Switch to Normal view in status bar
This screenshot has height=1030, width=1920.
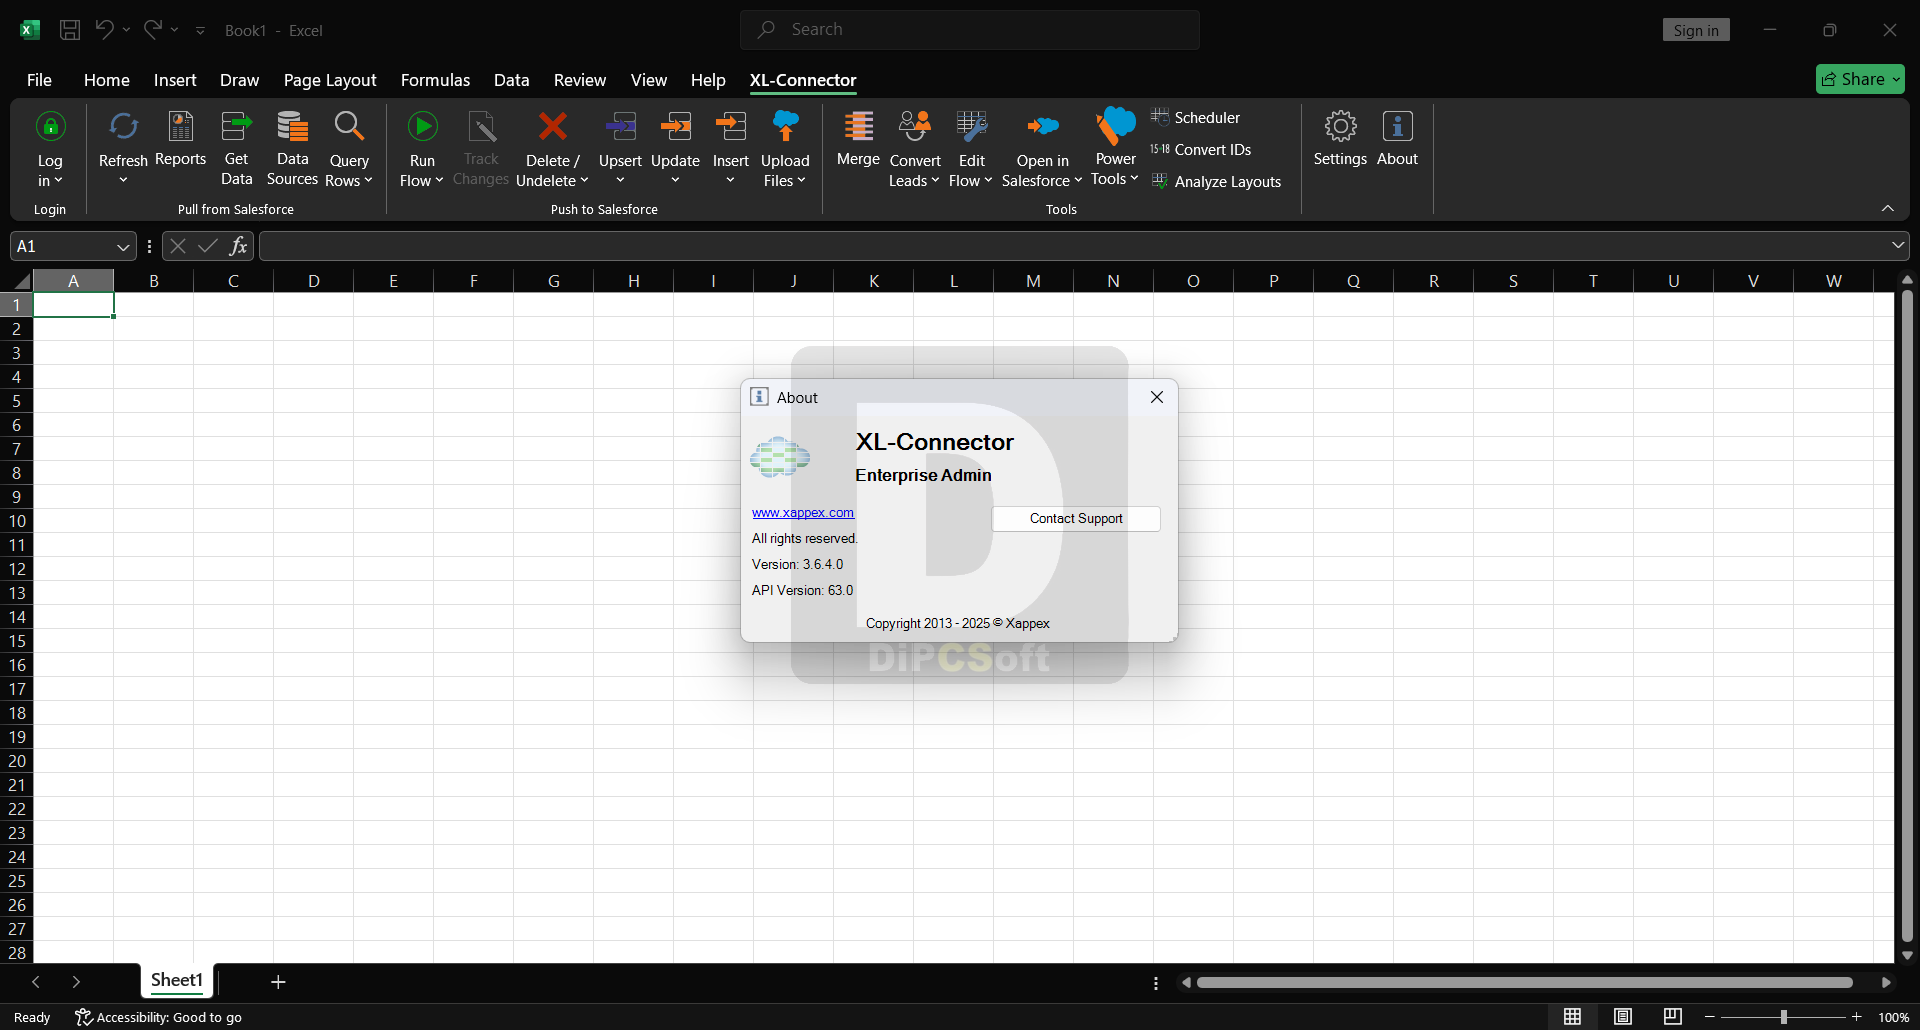(x=1572, y=1017)
